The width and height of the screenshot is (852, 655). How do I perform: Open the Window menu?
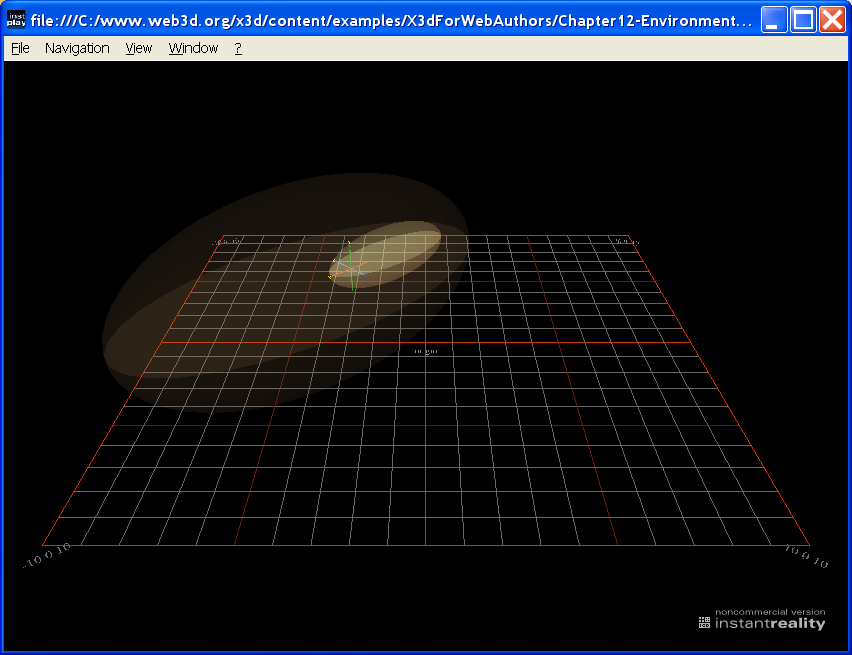pyautogui.click(x=192, y=47)
